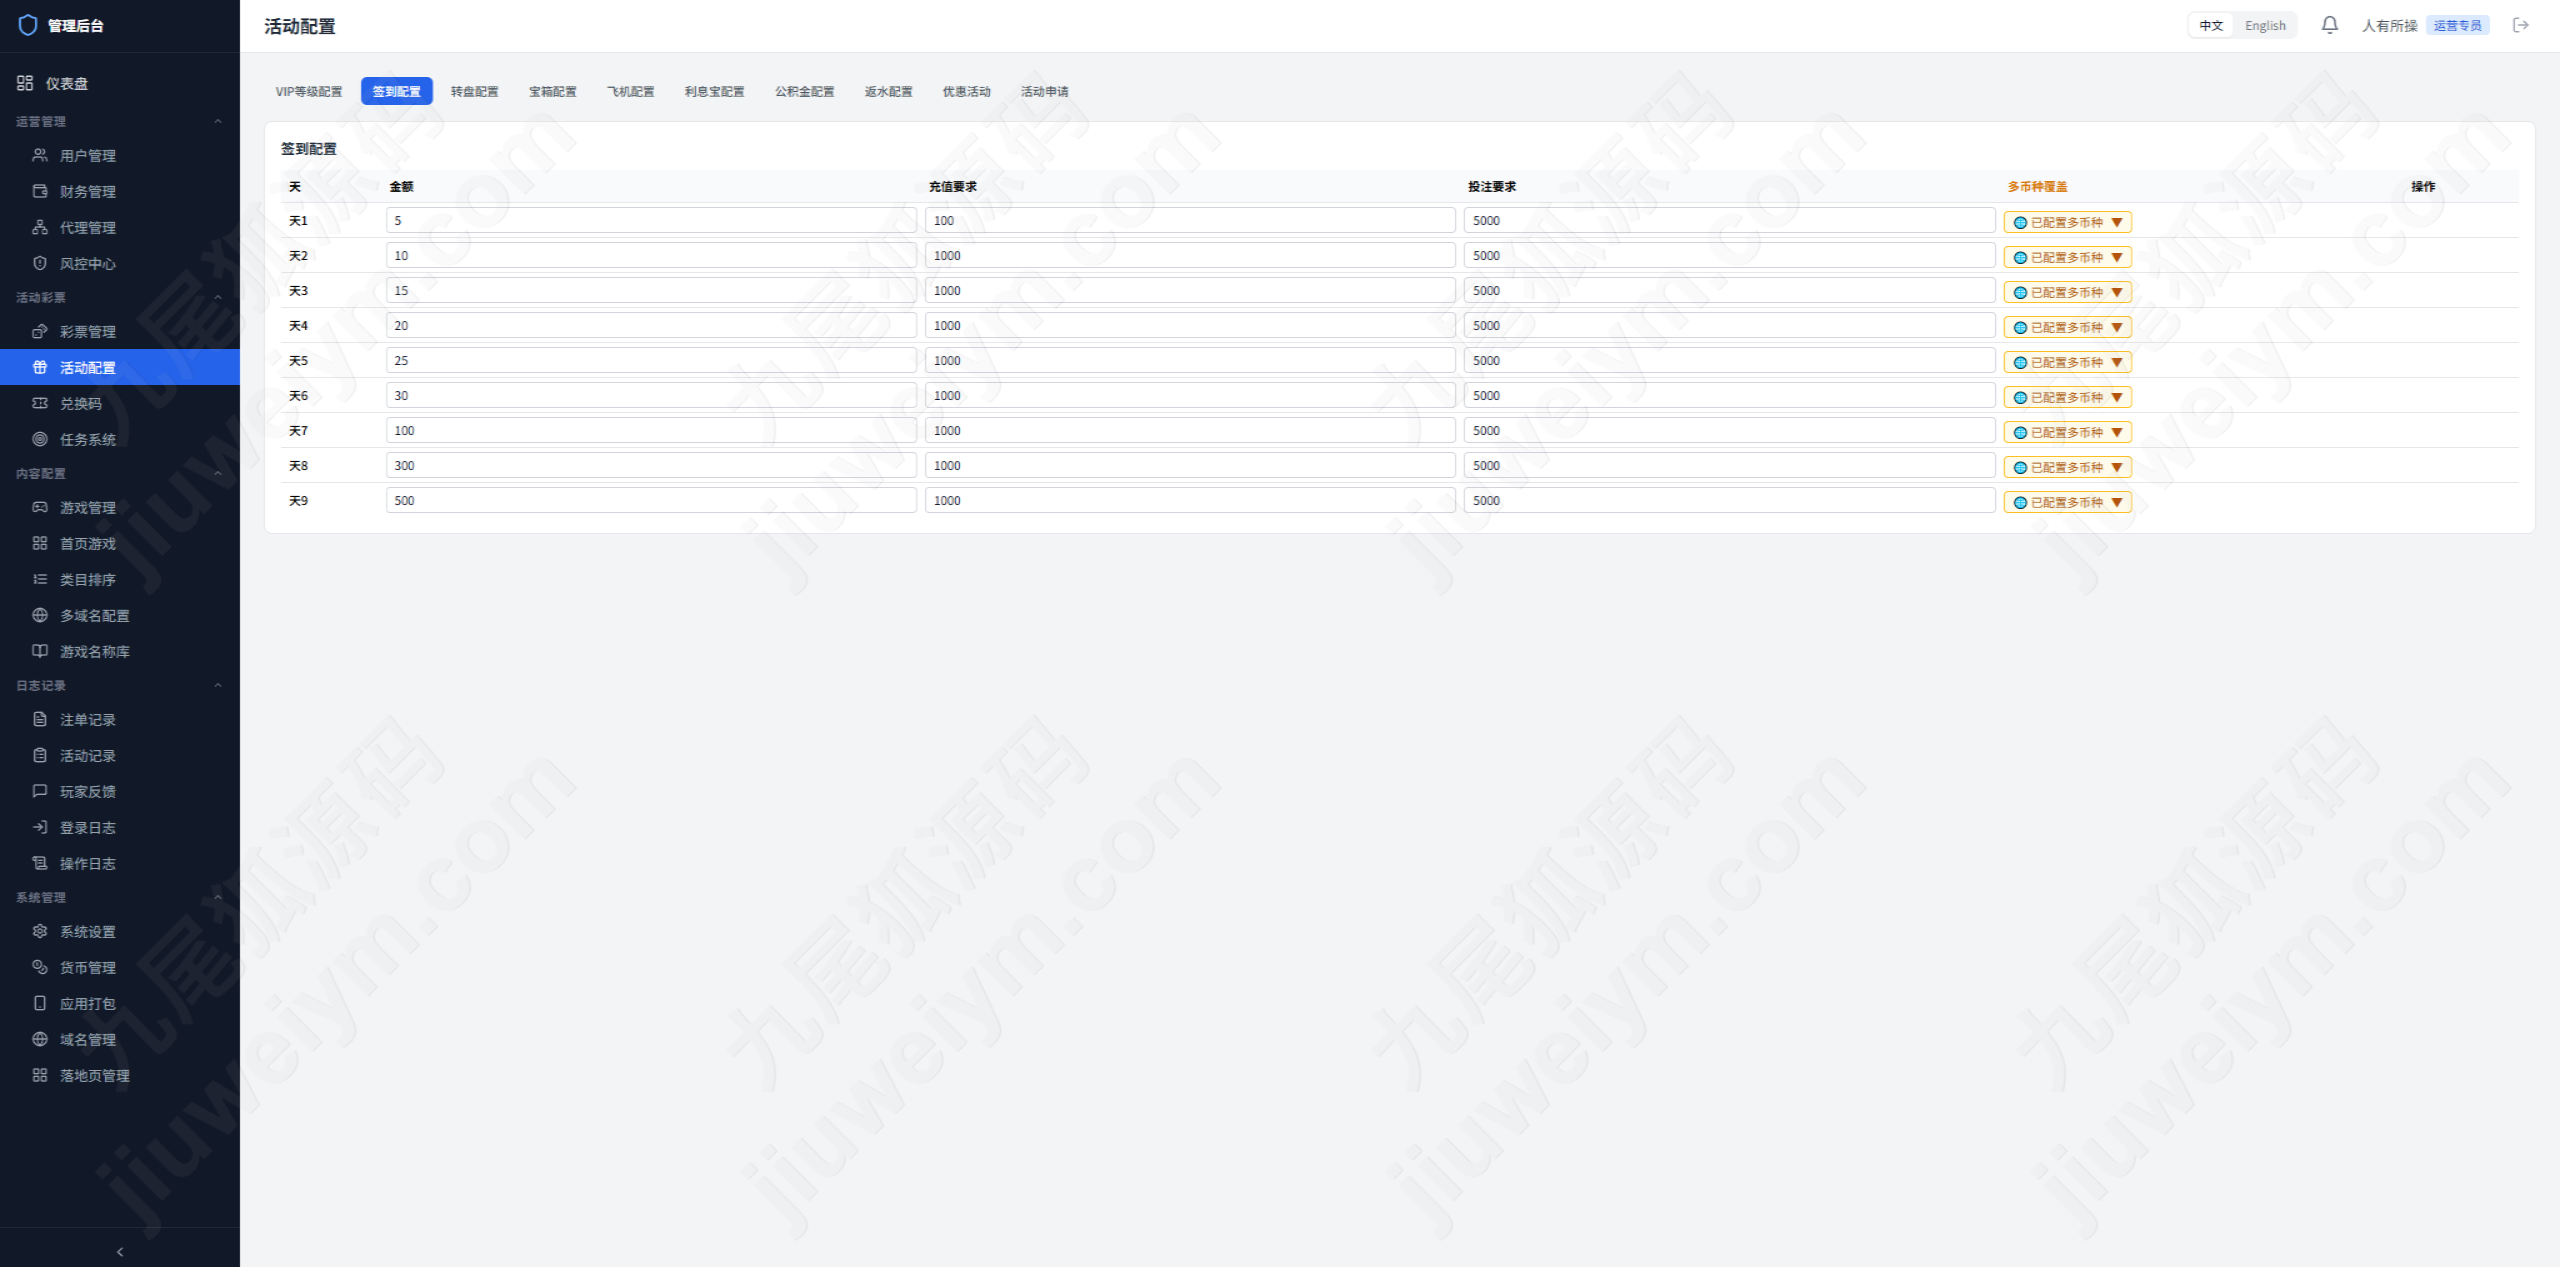This screenshot has height=1267, width=2560.
Task: Switch to 转盘配置 tab
Action: (x=475, y=91)
